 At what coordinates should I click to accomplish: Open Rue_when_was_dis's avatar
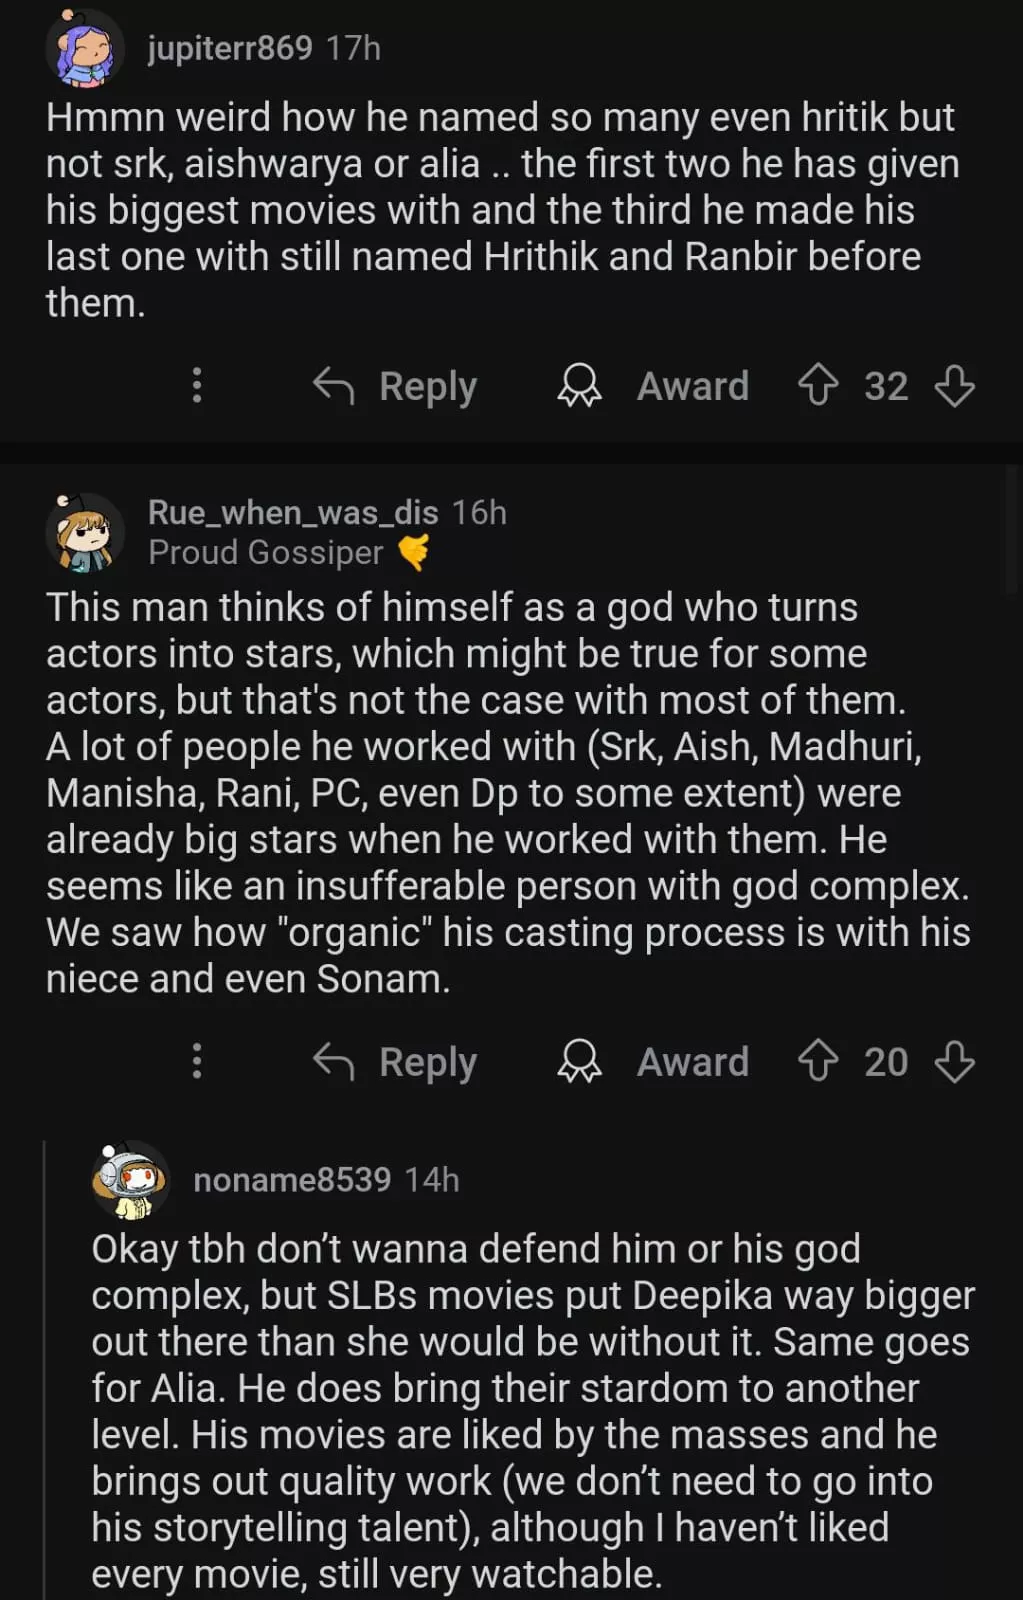(x=85, y=533)
